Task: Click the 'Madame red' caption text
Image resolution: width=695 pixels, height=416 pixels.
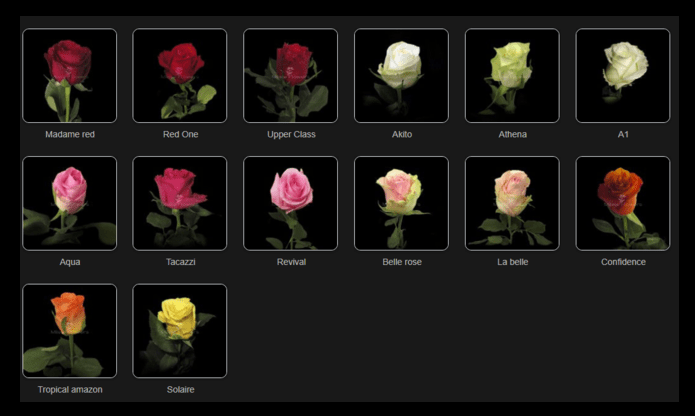Action: 70,134
